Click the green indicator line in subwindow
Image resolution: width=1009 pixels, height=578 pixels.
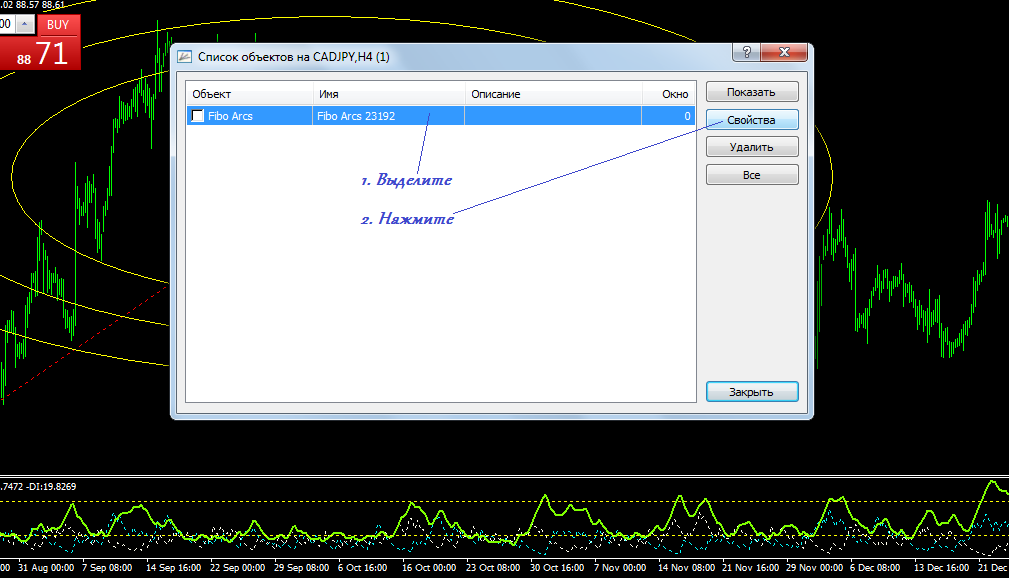click(150, 509)
